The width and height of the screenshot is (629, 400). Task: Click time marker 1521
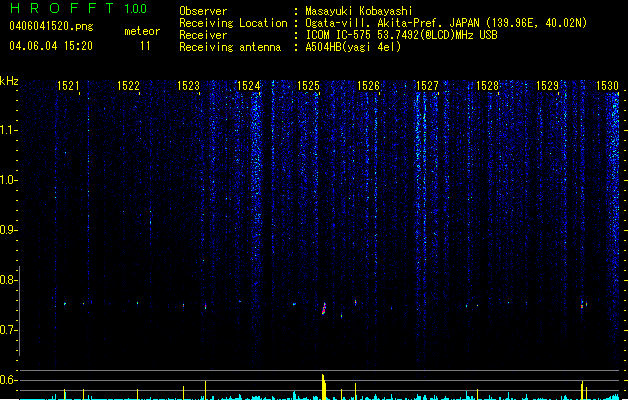point(68,86)
